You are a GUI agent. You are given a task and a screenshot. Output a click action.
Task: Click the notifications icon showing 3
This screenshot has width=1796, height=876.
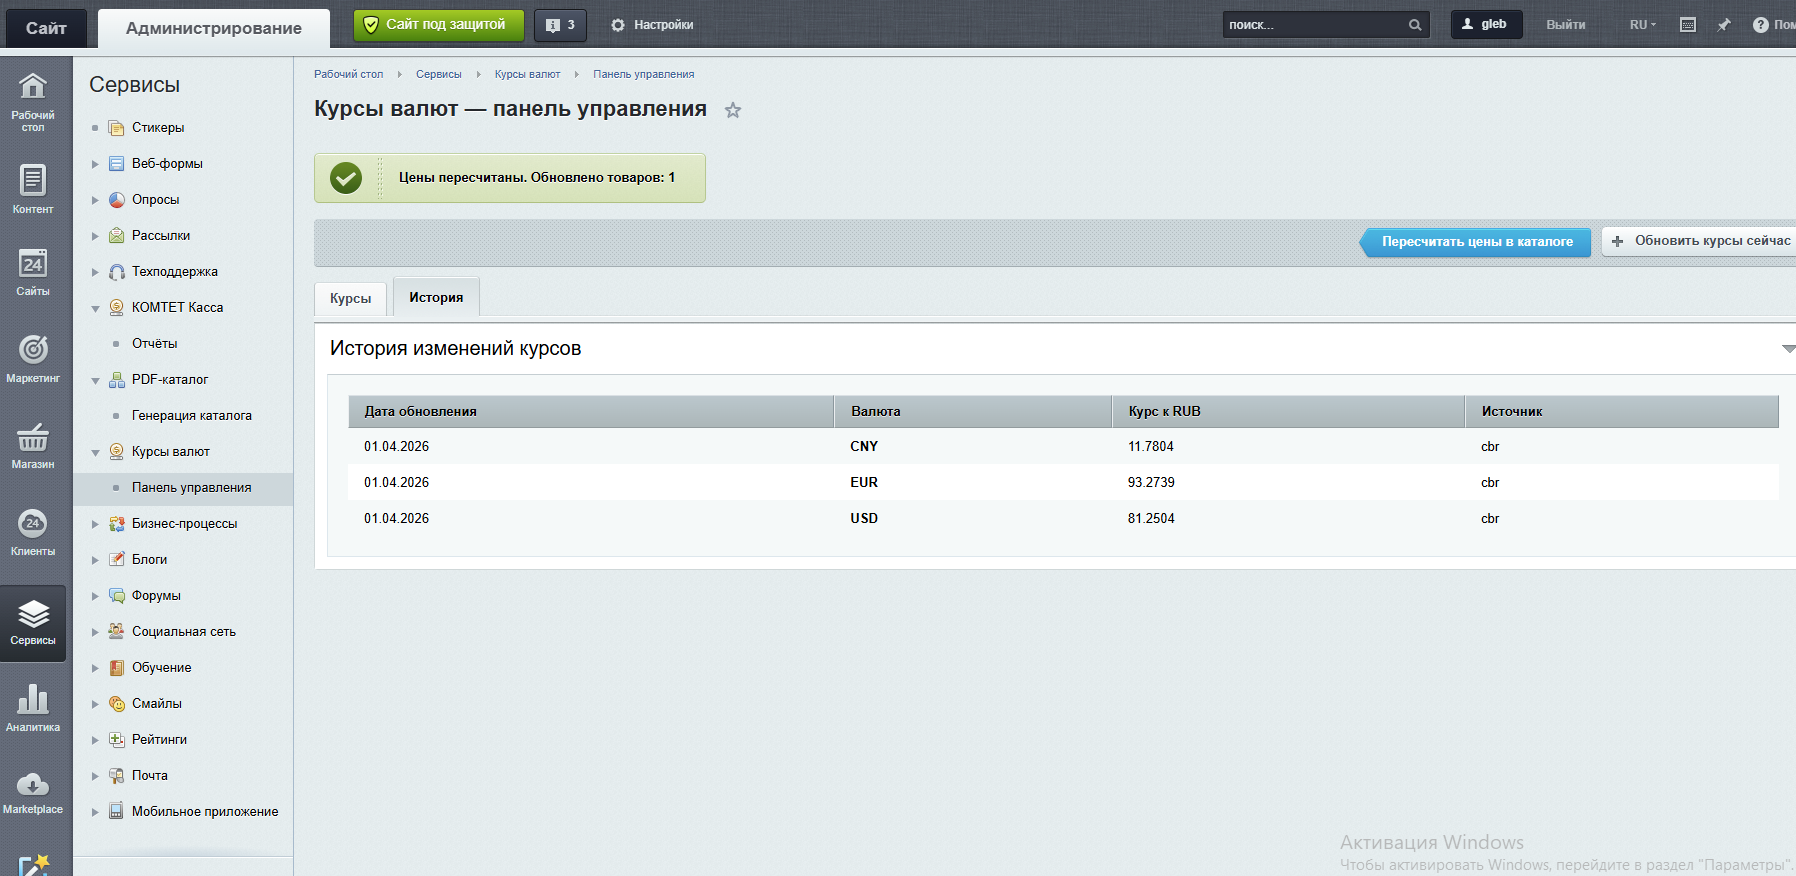tap(560, 25)
